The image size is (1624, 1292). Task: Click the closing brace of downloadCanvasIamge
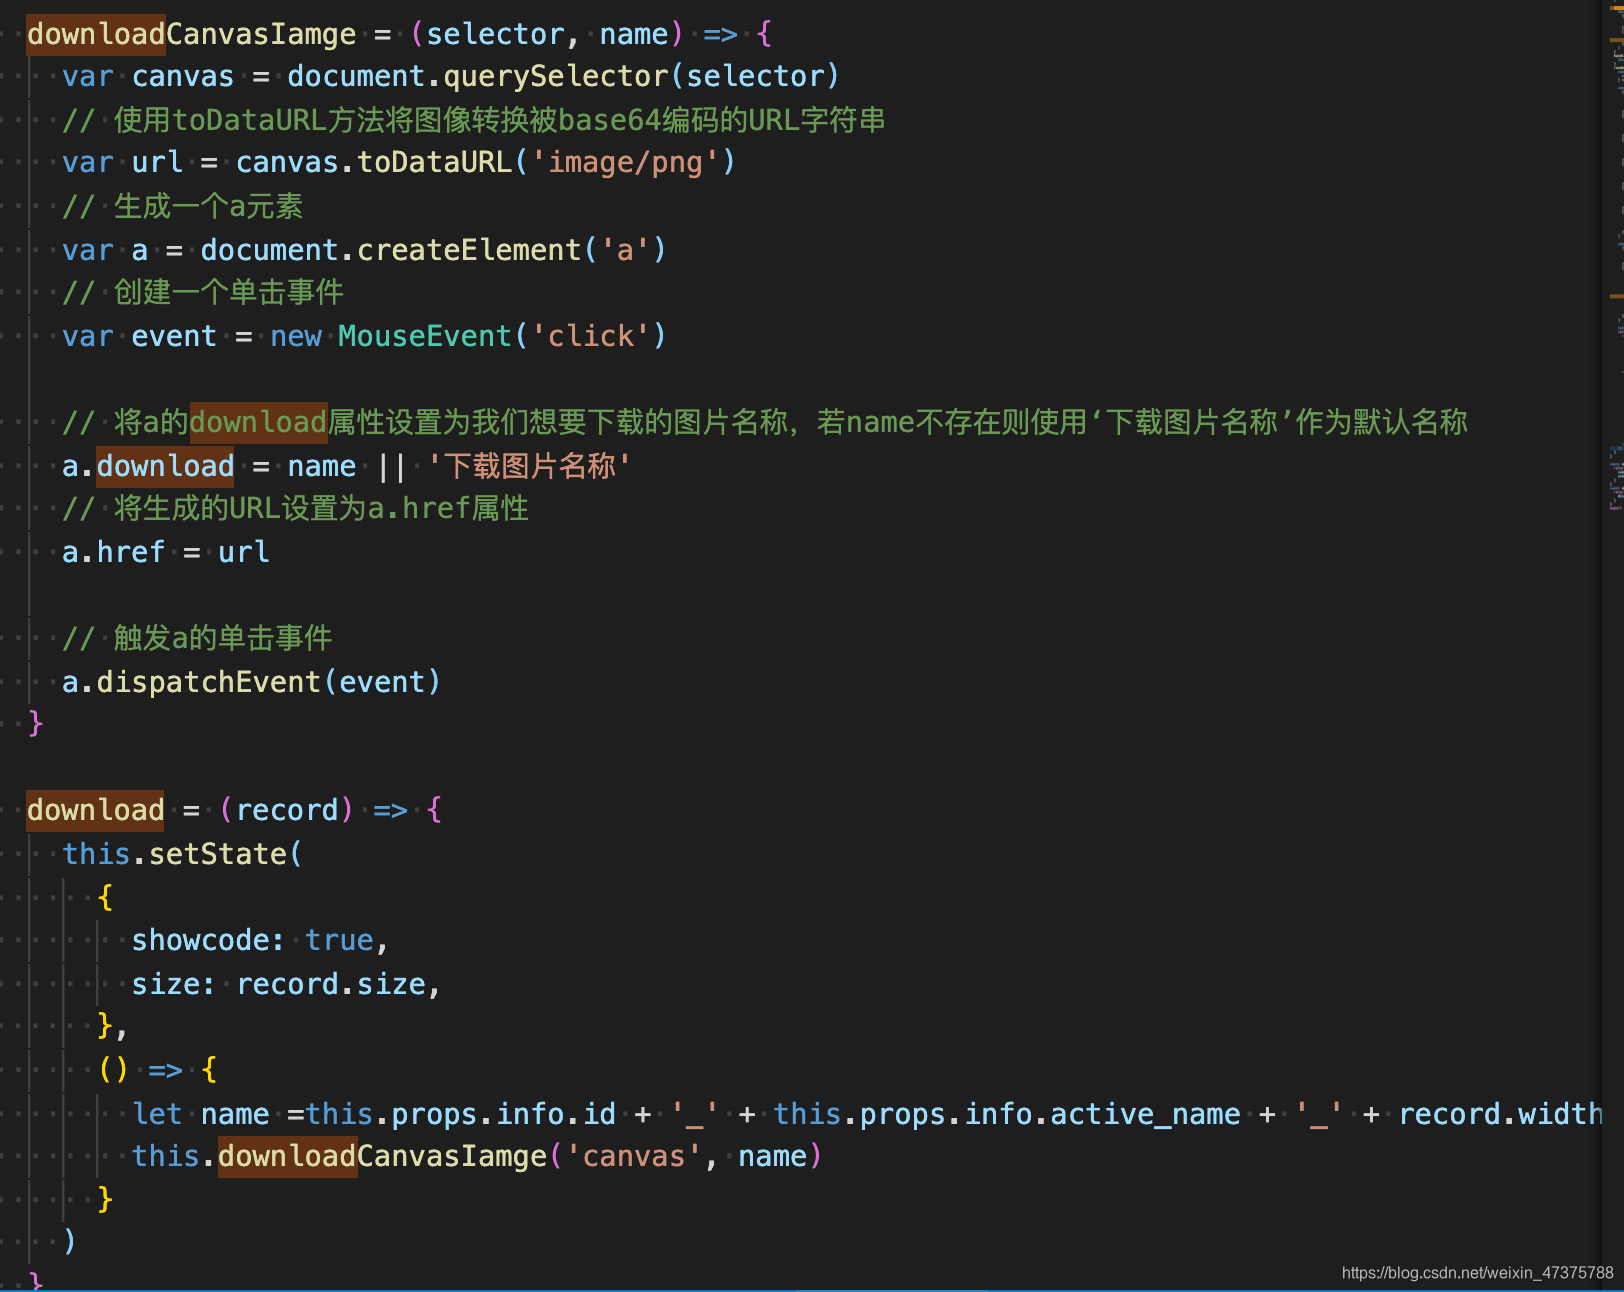(34, 724)
